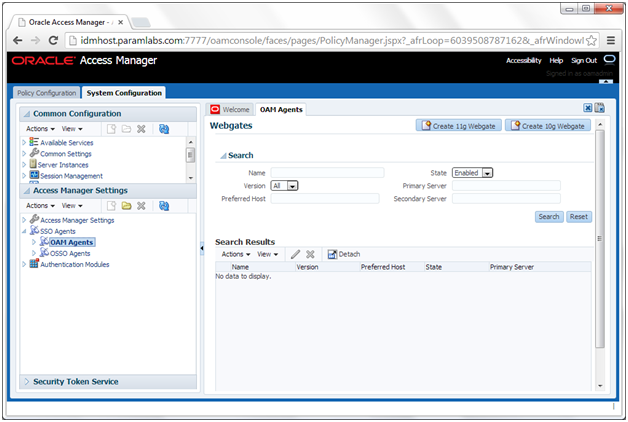Open the Version dropdown showing All
This screenshot has width=628, height=422.
point(284,186)
